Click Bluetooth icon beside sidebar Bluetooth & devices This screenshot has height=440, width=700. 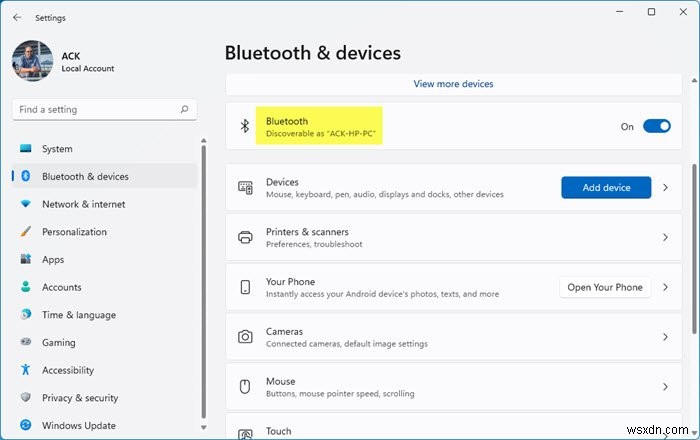[26, 176]
